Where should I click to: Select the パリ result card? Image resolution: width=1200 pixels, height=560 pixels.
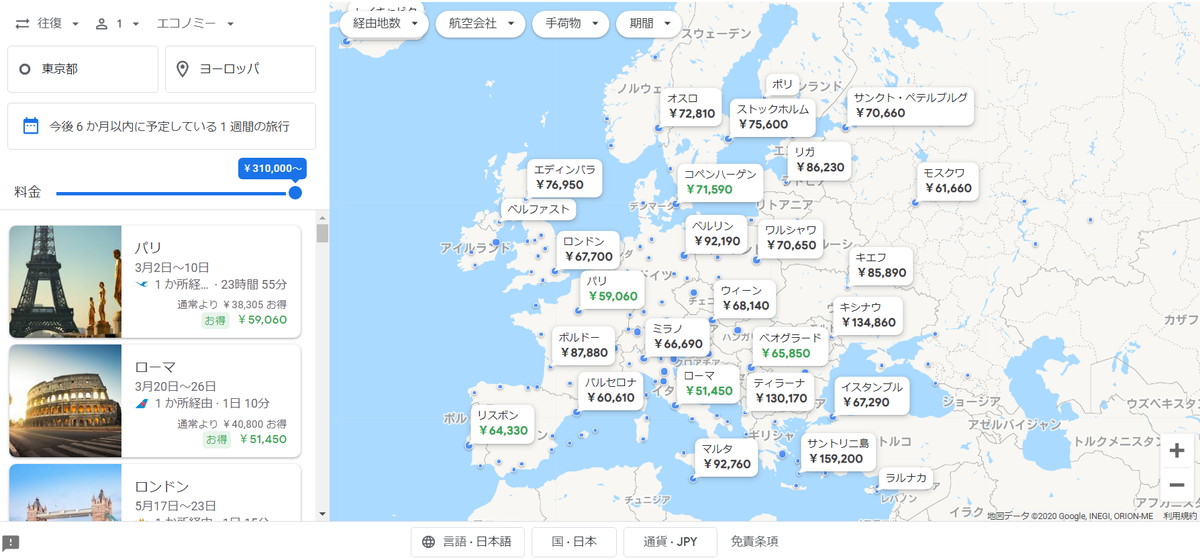coord(155,282)
